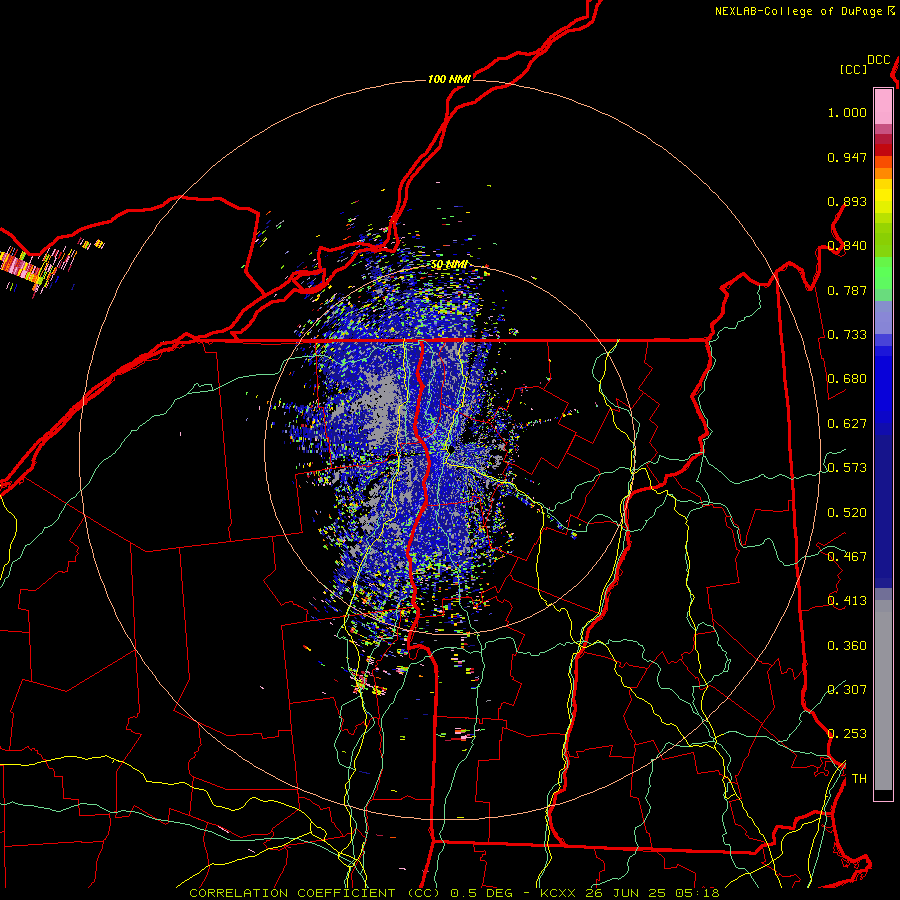Select the 0.627 legend value
Image resolution: width=900 pixels, height=900 pixels.
pyautogui.click(x=847, y=424)
